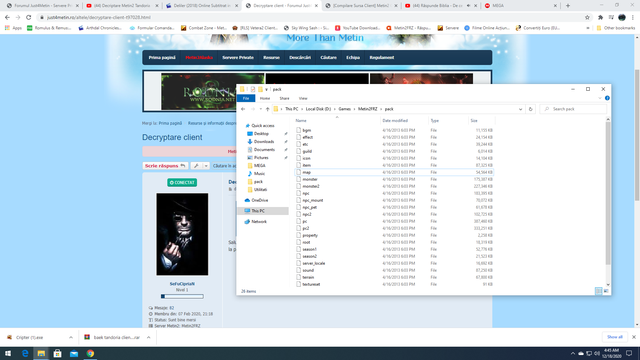This screenshot has width=640, height=360.
Task: Open Resurse in the forum navigation
Action: pos(271,58)
